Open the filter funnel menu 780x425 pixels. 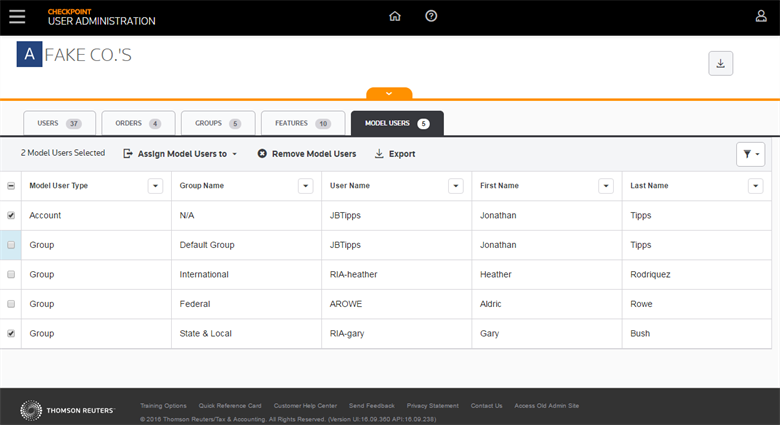[x=750, y=154]
